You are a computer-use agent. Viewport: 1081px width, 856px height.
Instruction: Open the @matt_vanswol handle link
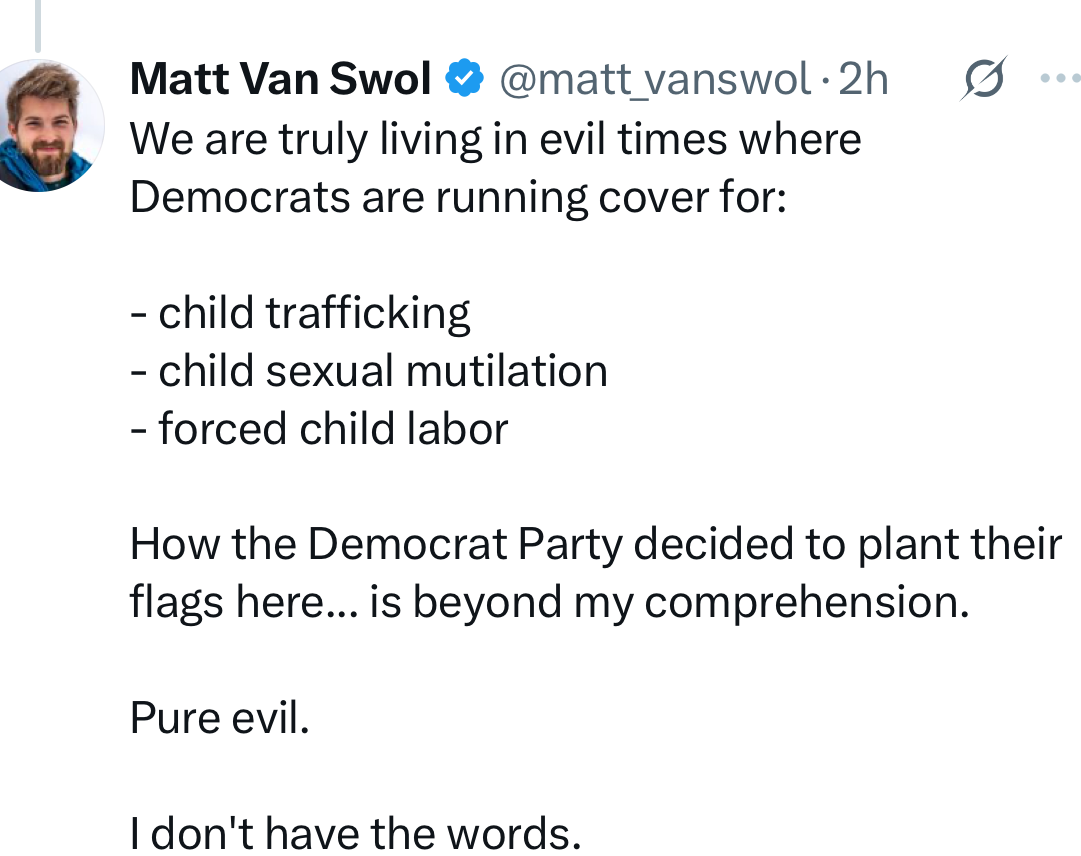[x=655, y=80]
